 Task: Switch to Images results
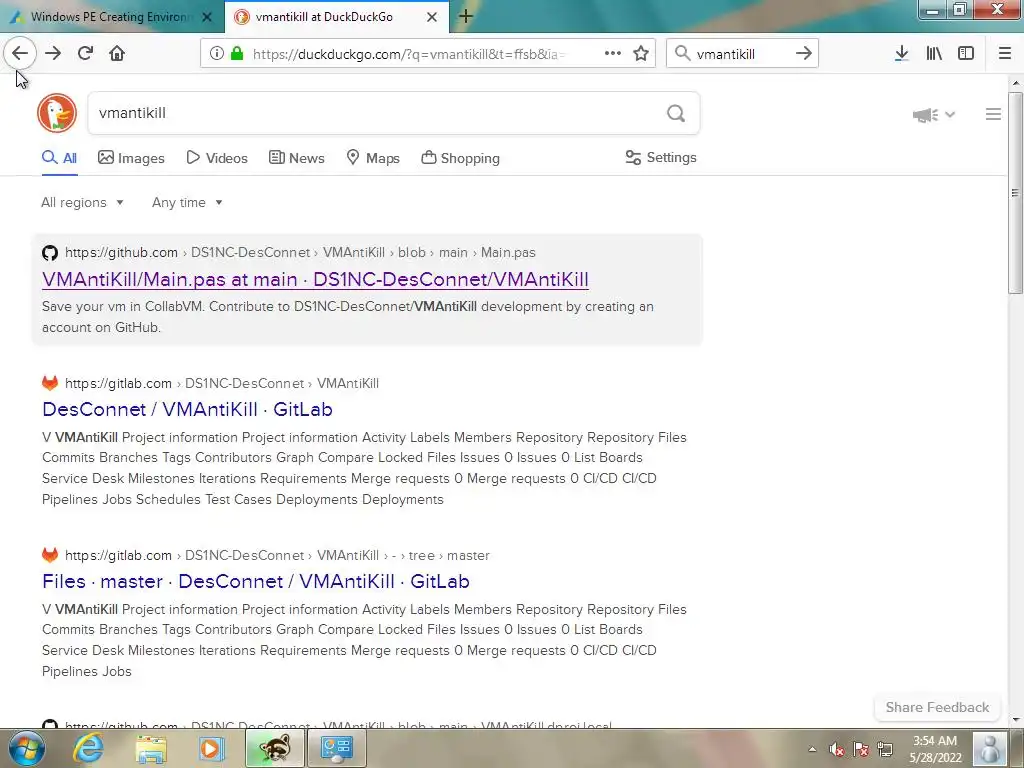131,158
